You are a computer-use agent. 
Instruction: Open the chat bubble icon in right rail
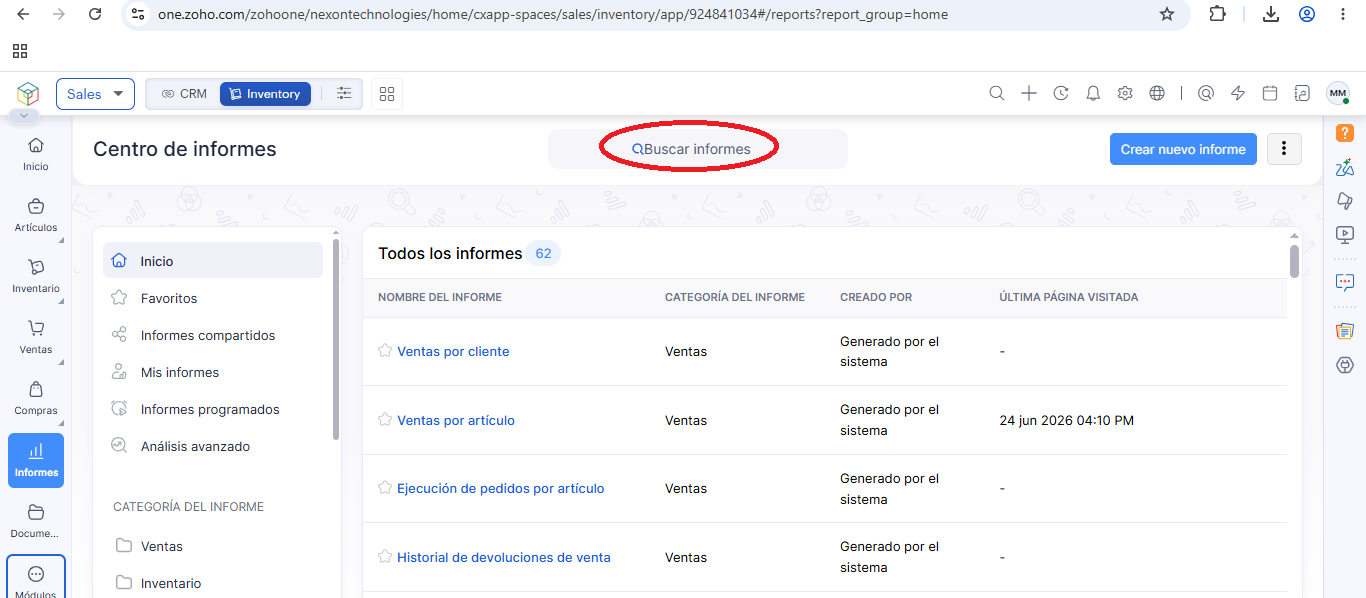pos(1345,282)
